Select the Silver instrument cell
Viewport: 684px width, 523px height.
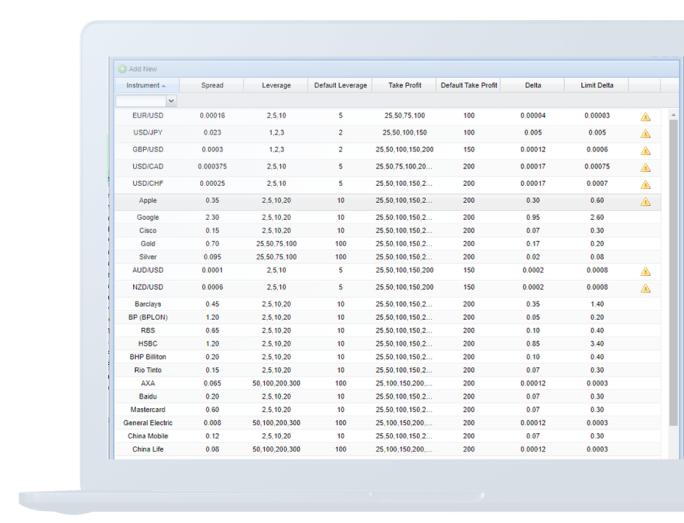click(147, 257)
